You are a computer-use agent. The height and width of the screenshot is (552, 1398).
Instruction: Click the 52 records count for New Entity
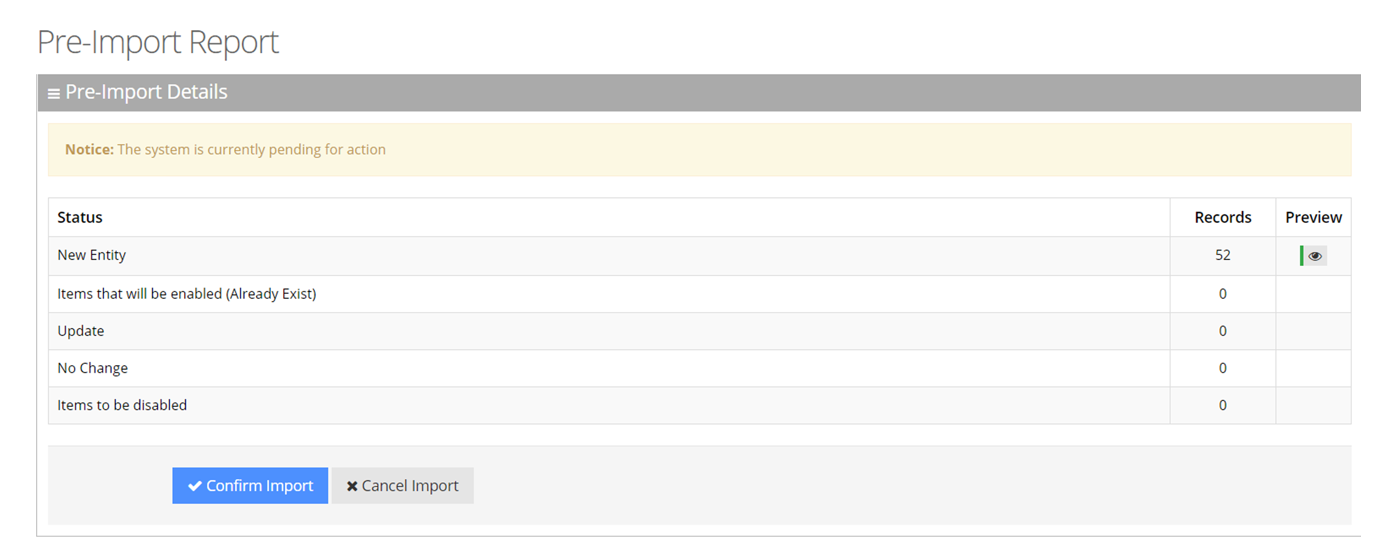pos(1223,255)
